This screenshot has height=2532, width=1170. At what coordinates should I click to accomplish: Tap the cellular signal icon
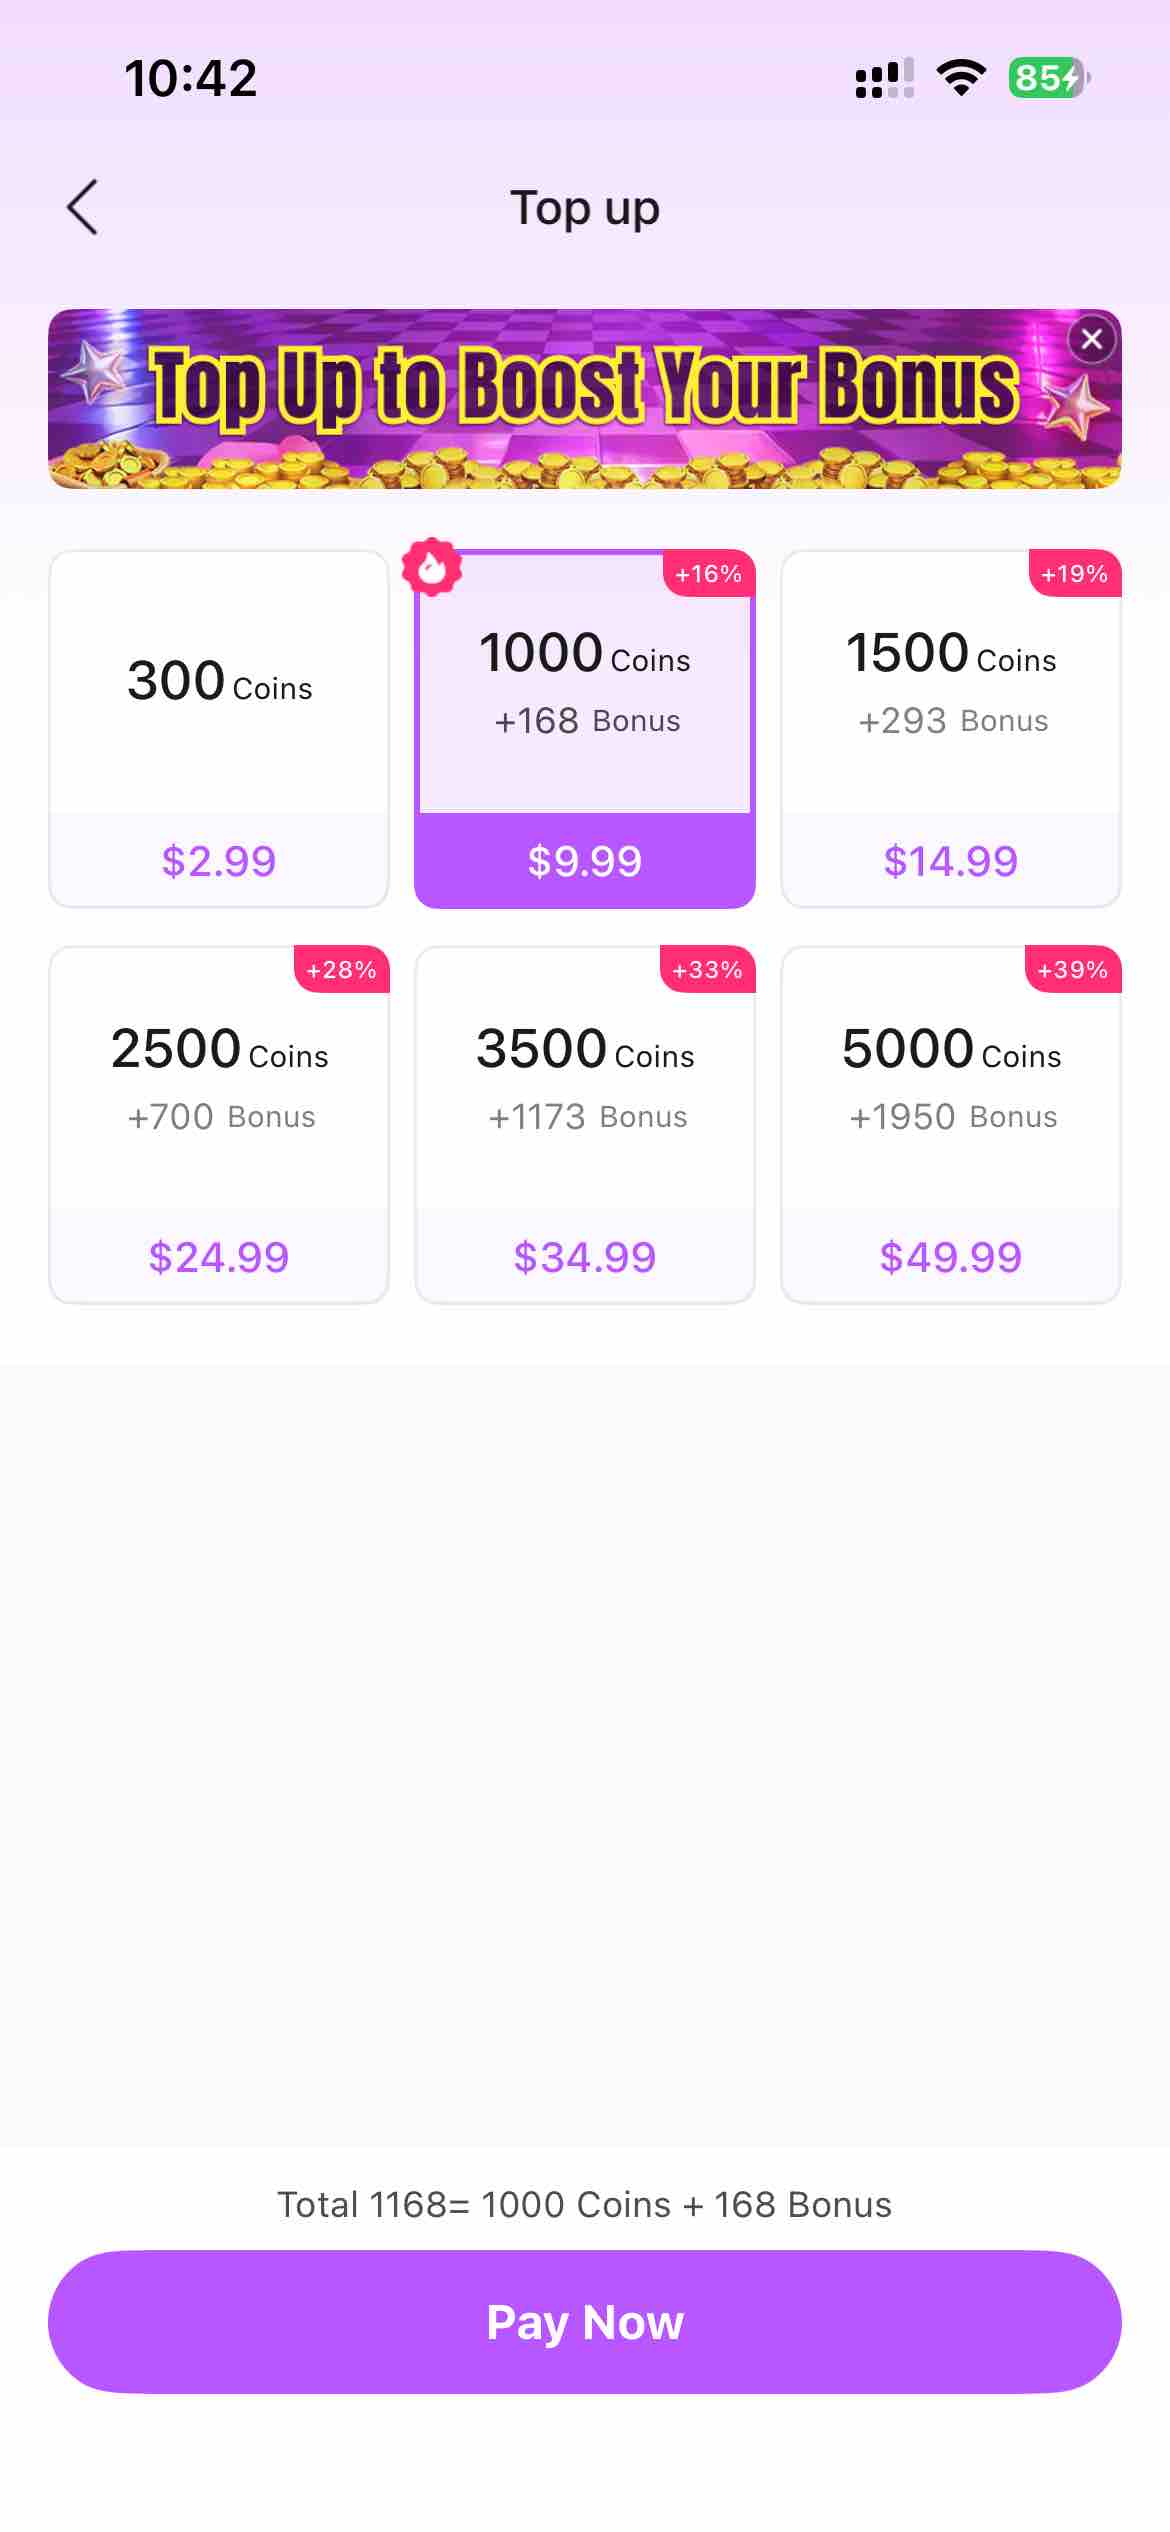tap(884, 78)
